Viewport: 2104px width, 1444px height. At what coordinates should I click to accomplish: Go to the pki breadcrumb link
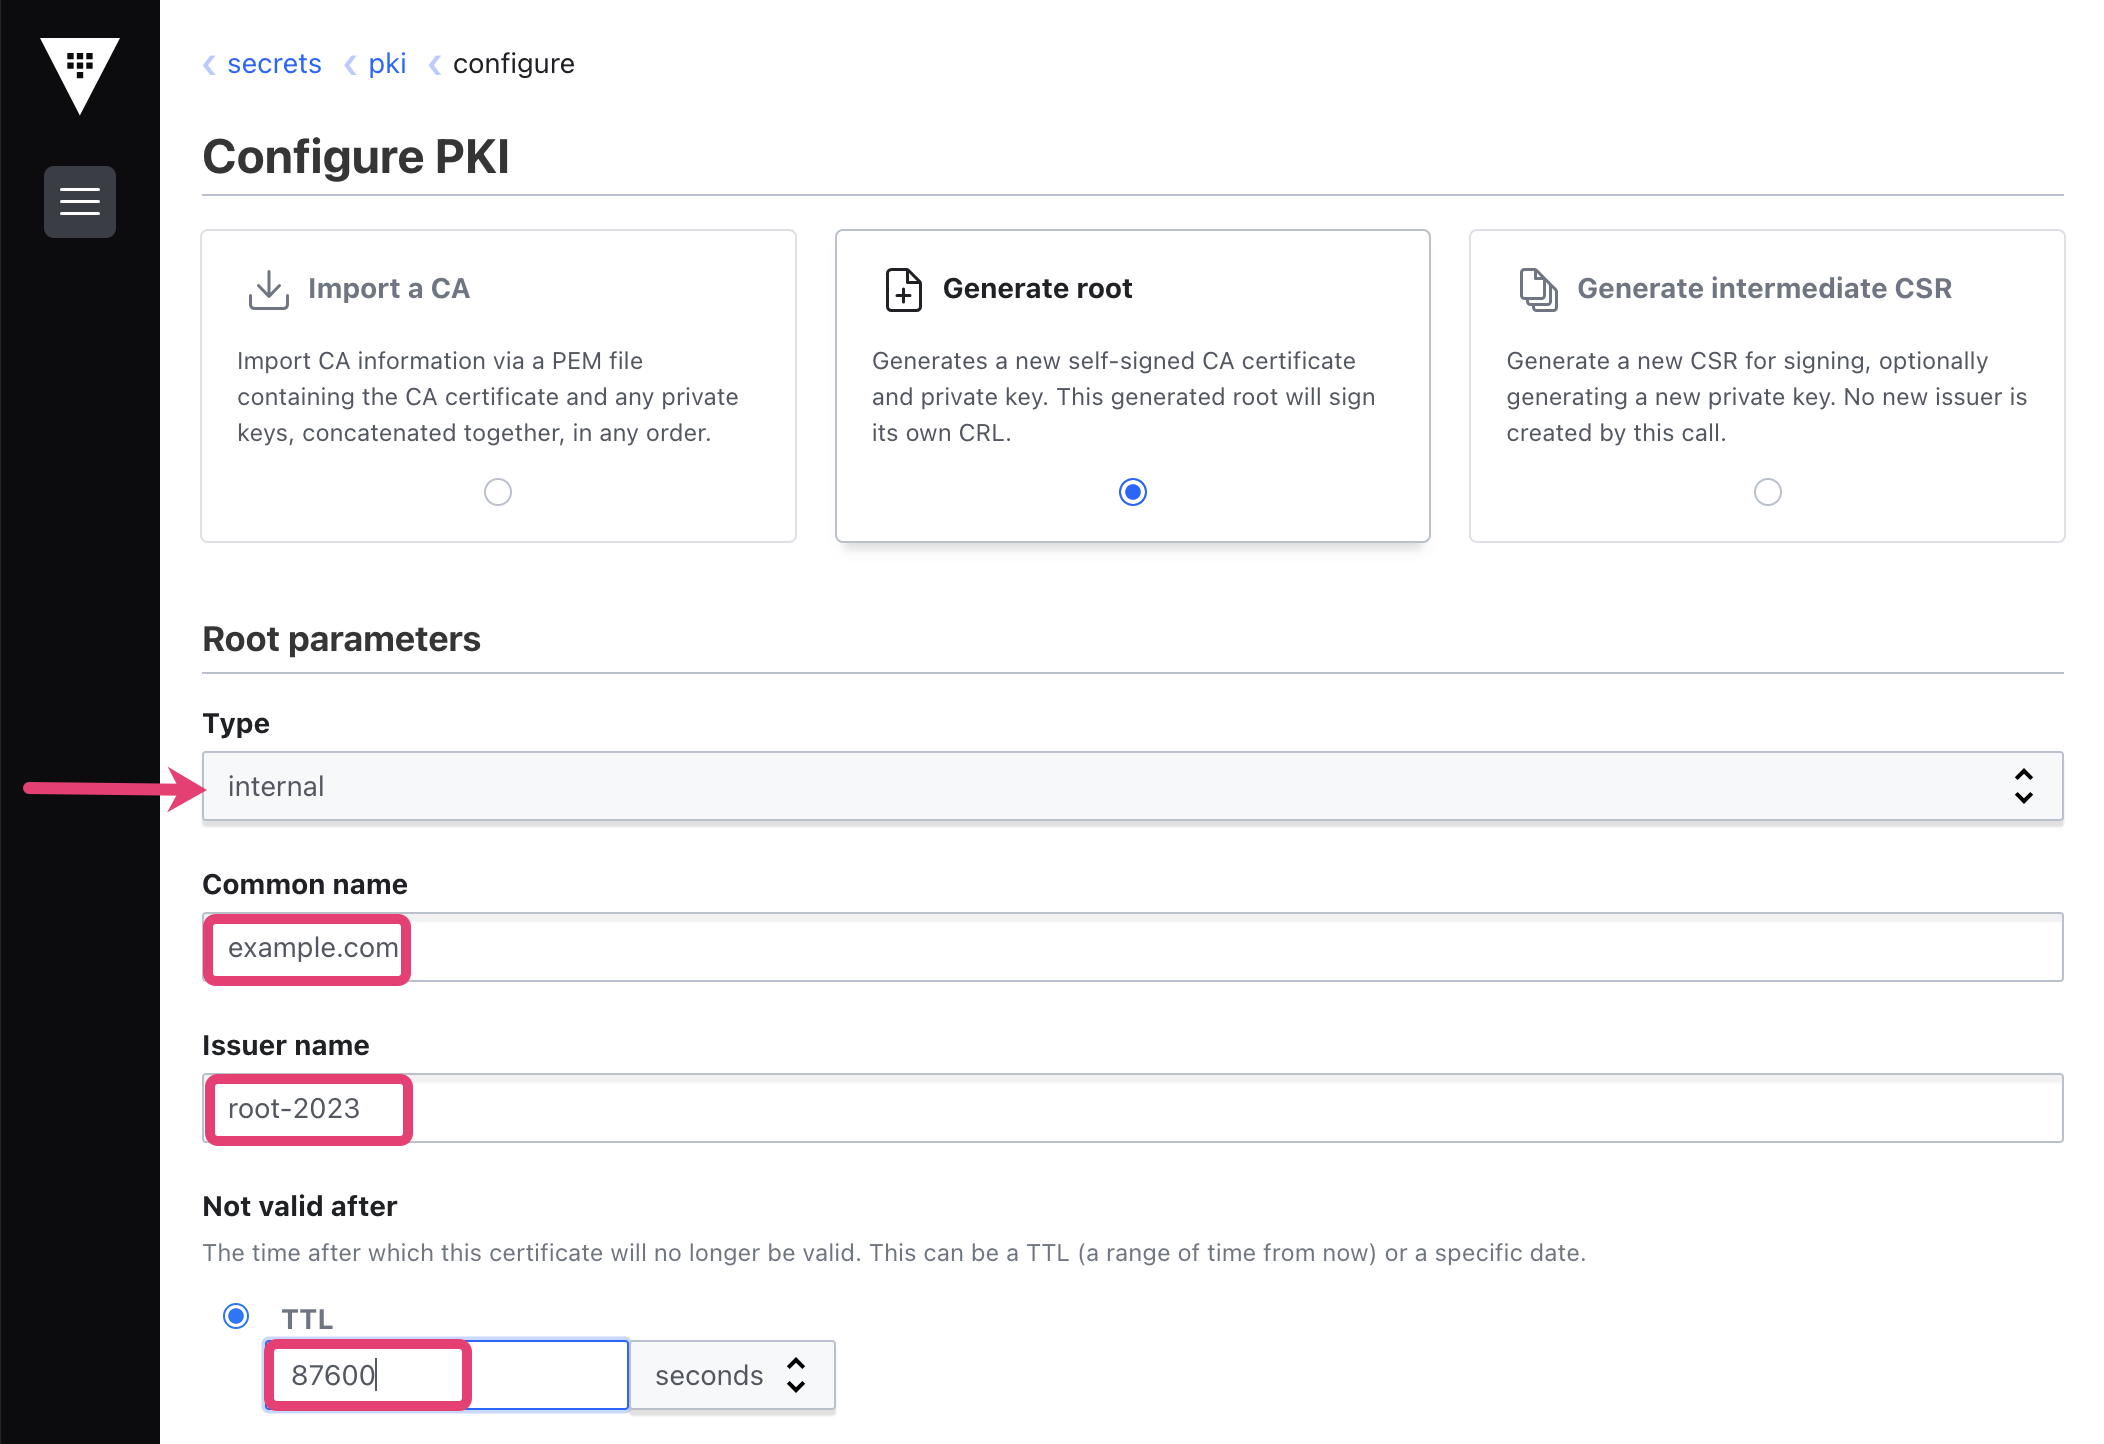pos(387,64)
